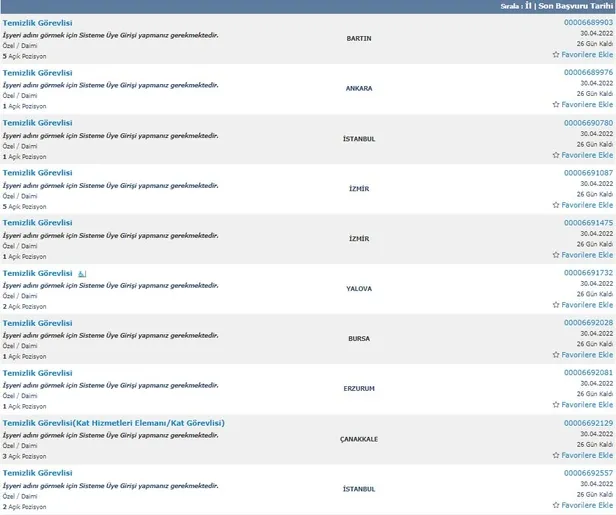The height and width of the screenshot is (515, 616).
Task: Click Favorilere Ekle text for listing 00006691087
Action: (x=587, y=205)
